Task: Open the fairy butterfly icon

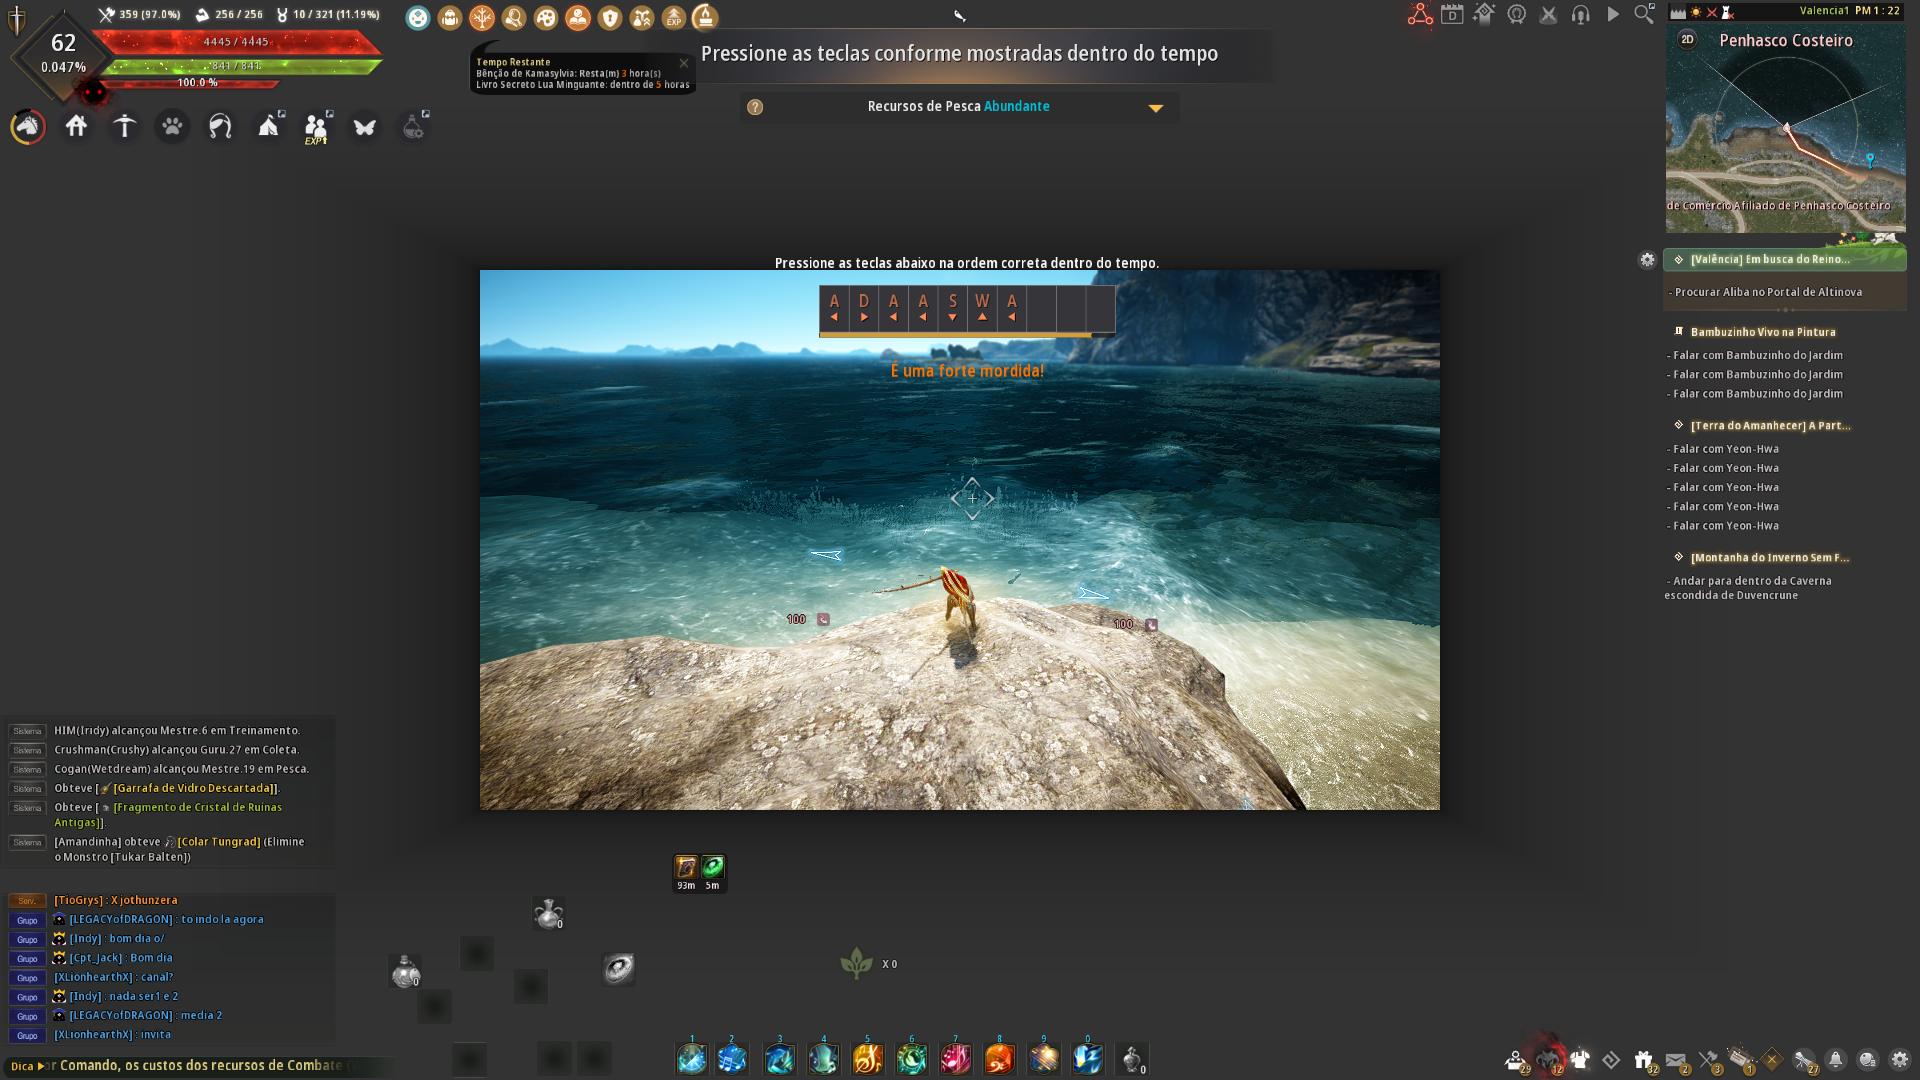Action: pos(364,127)
